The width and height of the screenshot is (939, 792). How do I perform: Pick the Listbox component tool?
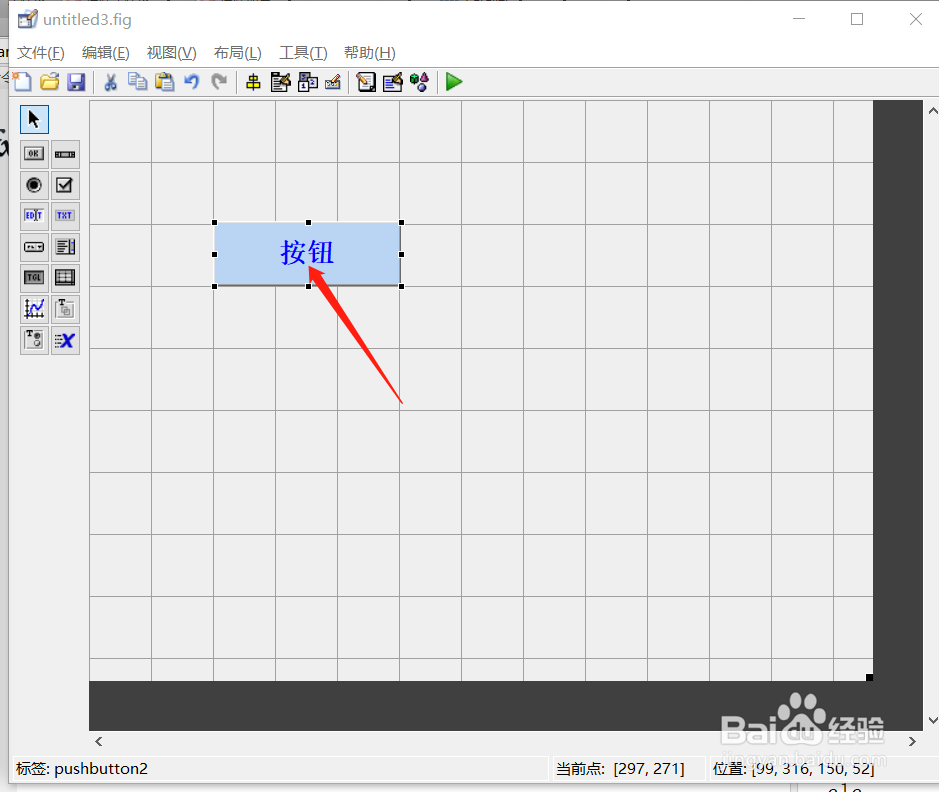point(65,247)
